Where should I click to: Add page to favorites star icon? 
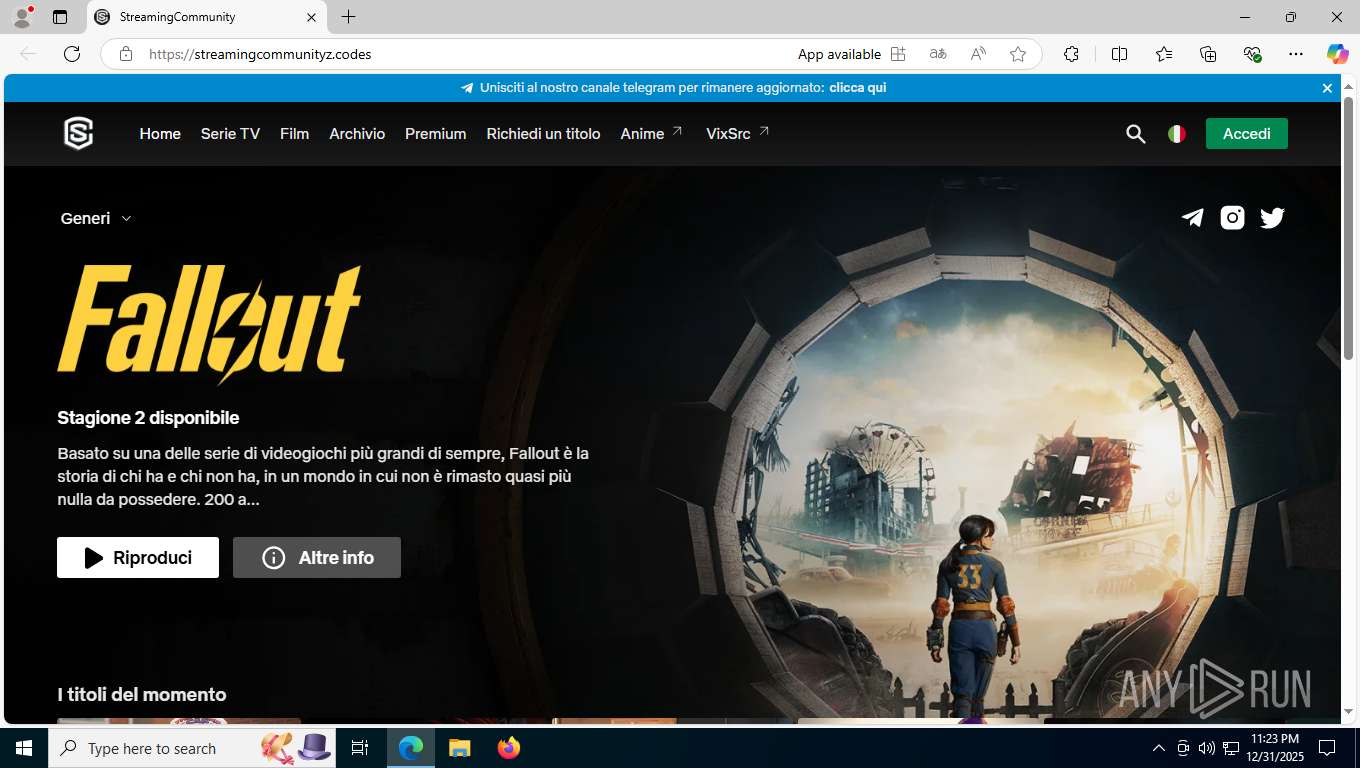[x=1018, y=54]
